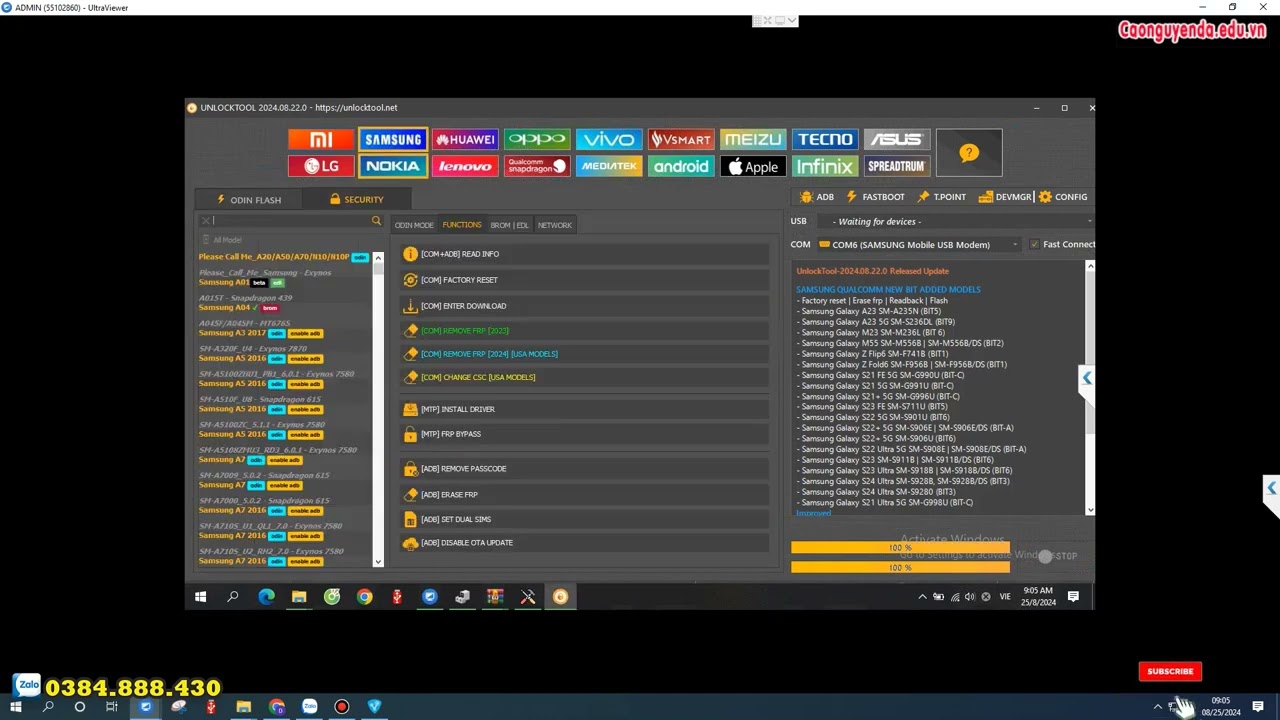The width and height of the screenshot is (1280, 720).
Task: Run [ADB] ERASE FRP
Action: tap(585, 494)
